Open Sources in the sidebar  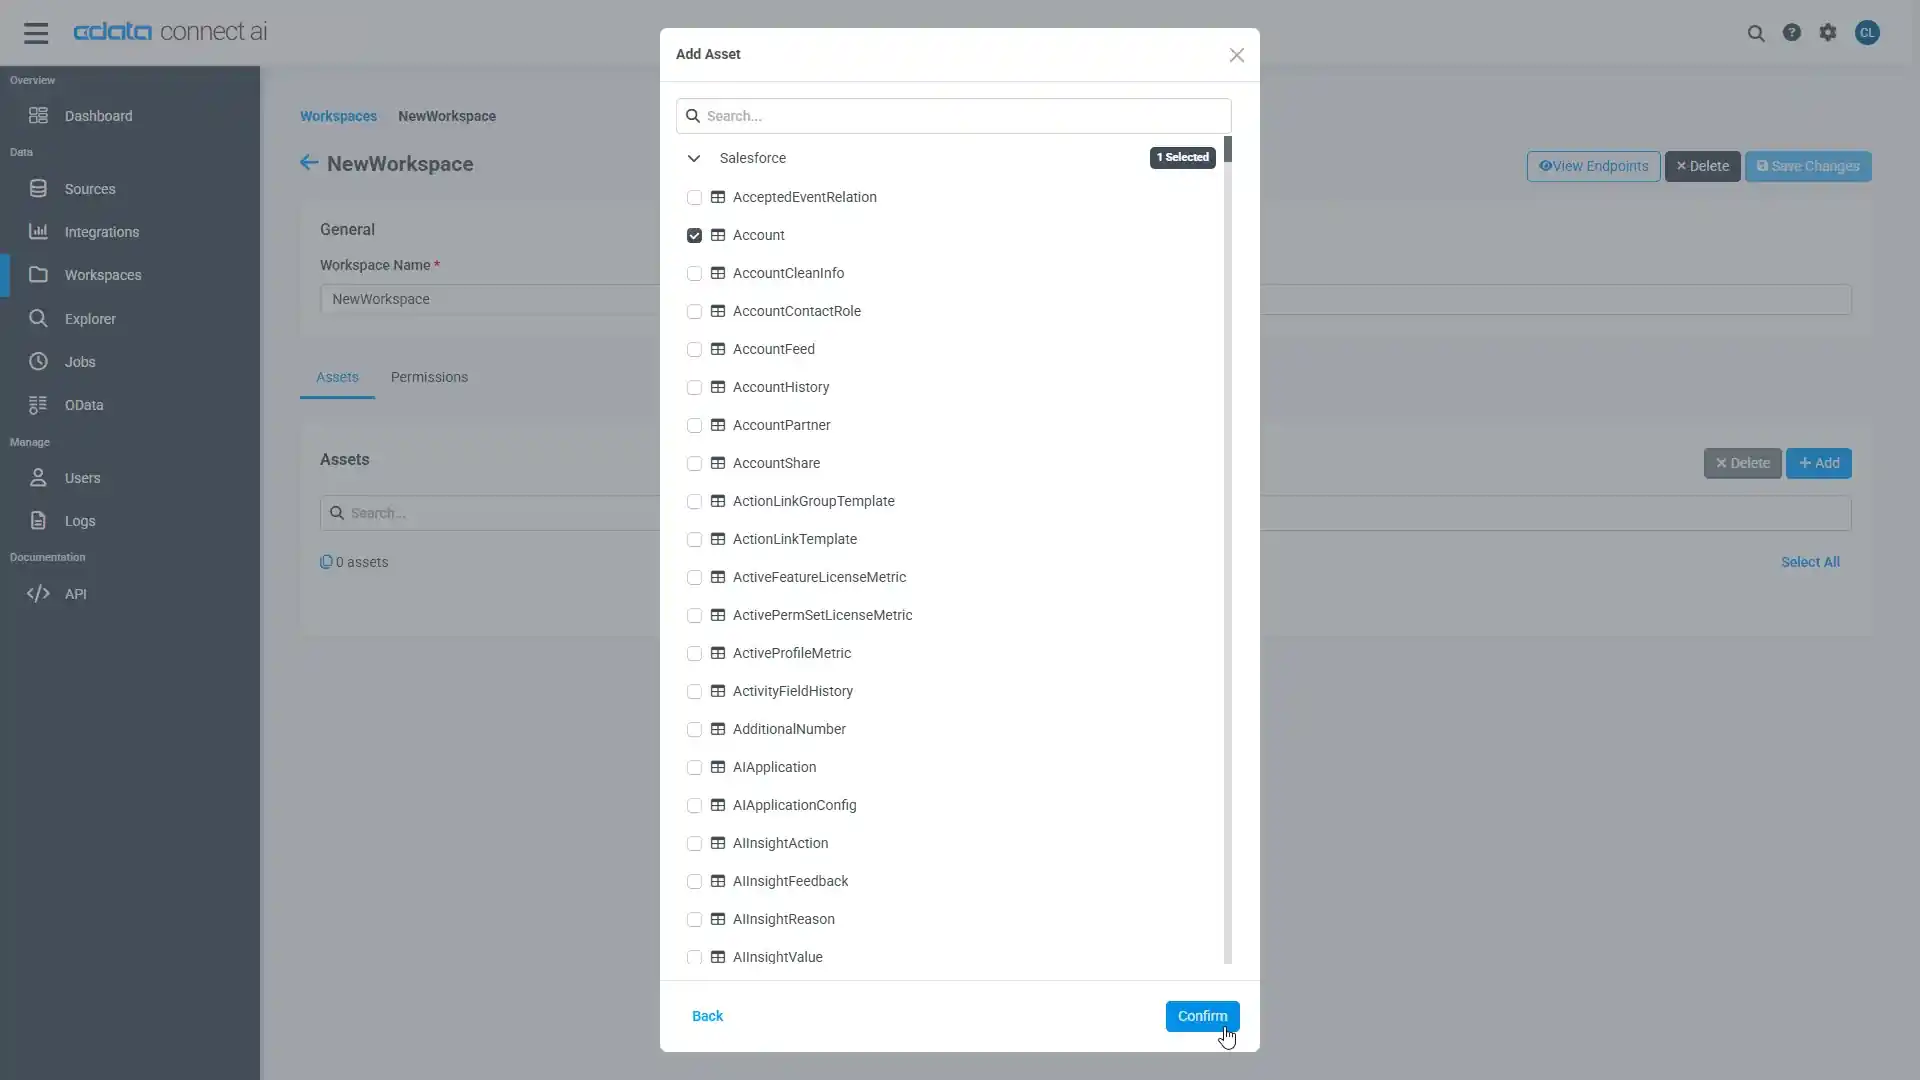click(x=89, y=189)
